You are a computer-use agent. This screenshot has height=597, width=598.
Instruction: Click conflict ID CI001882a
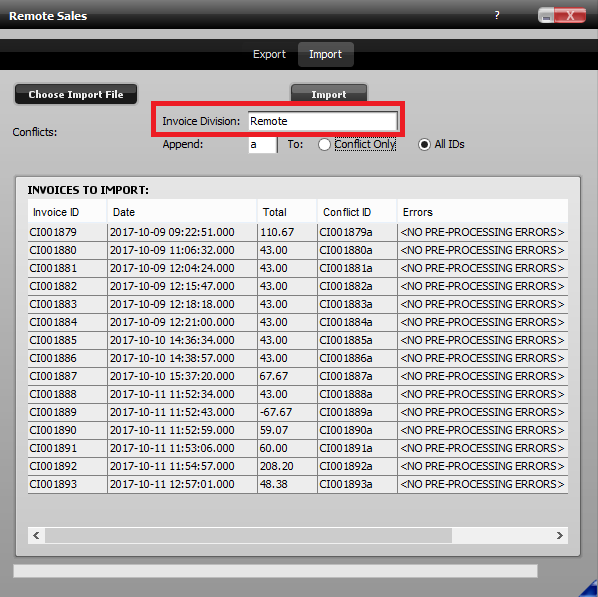[x=346, y=286]
